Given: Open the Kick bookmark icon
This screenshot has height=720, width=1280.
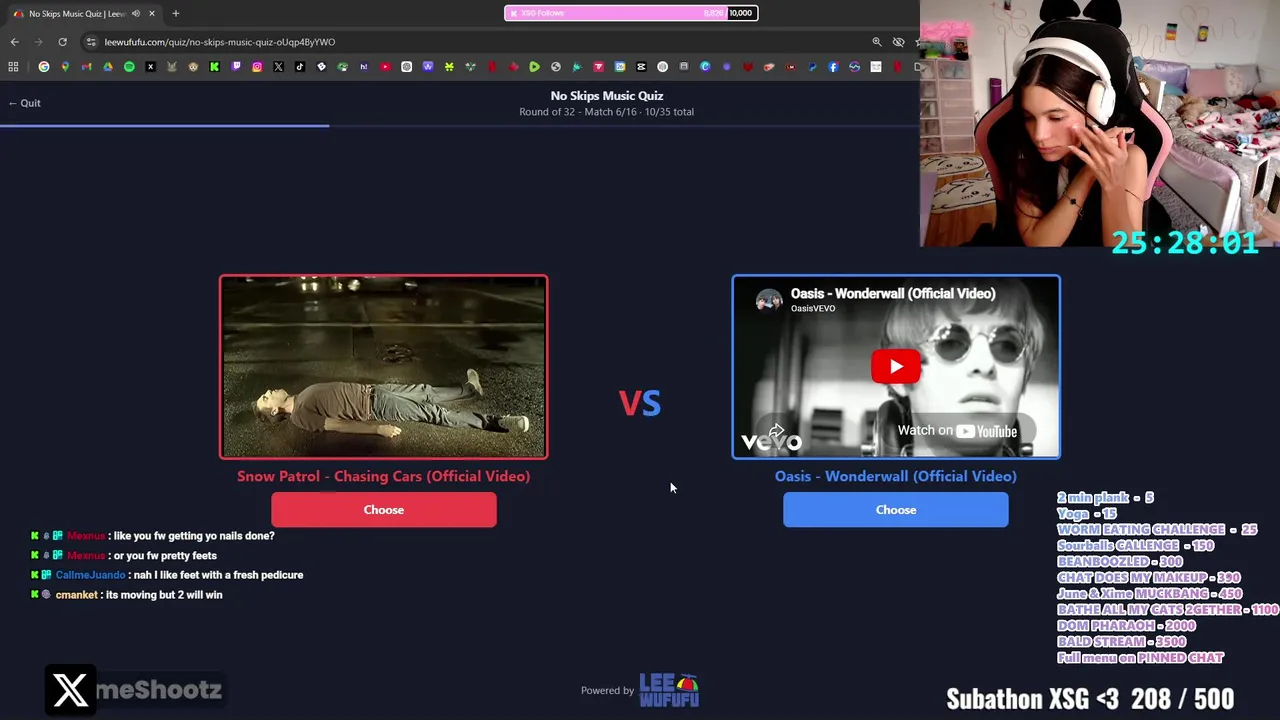Looking at the screenshot, I should (214, 67).
